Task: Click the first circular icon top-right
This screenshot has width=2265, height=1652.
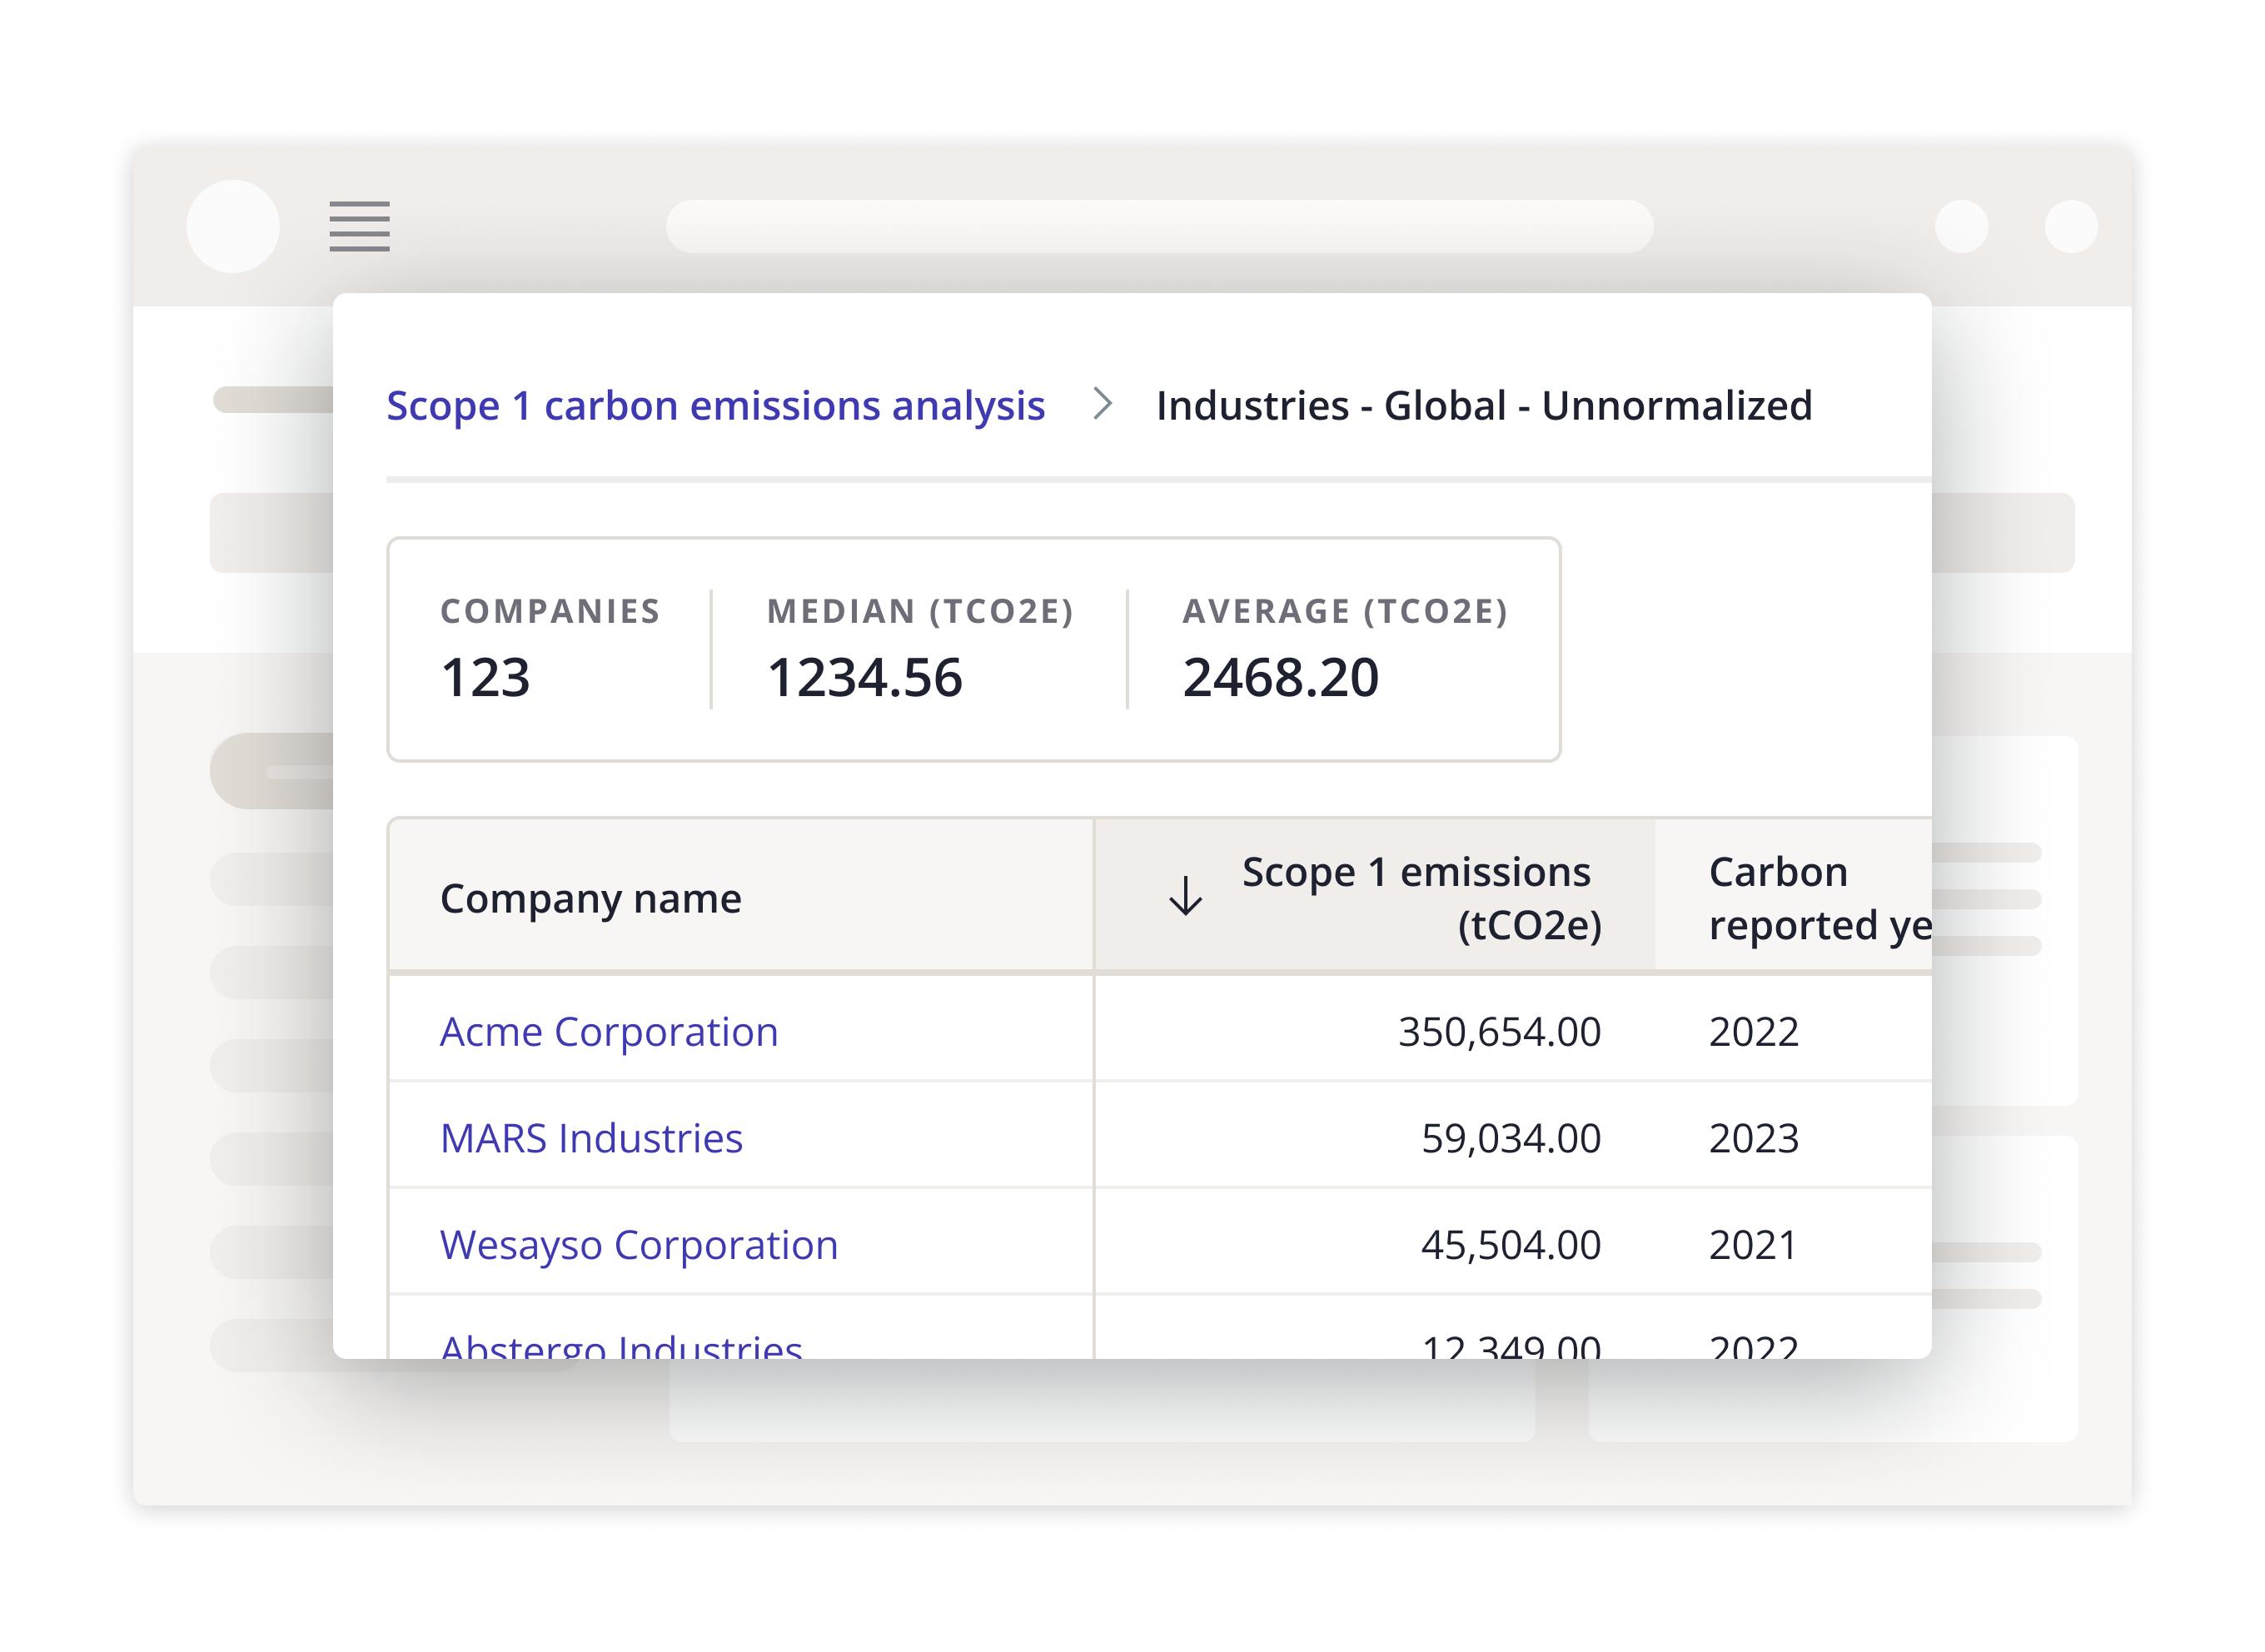Action: point(1961,226)
